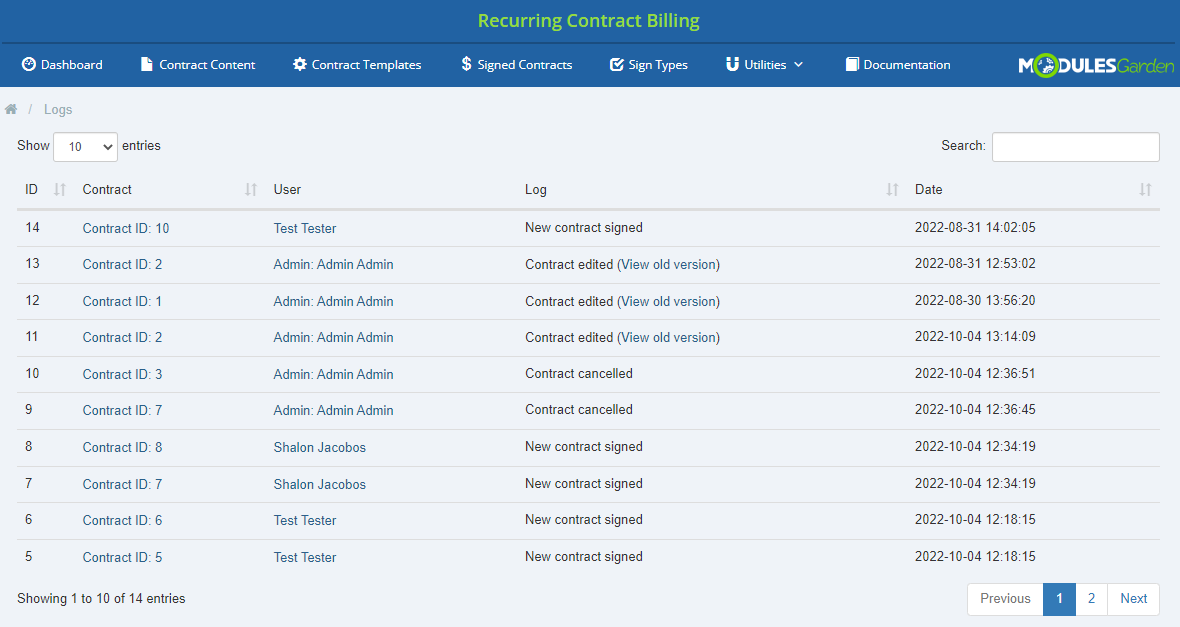Viewport: 1180px width, 627px height.
Task: Go to Contract Templates
Action: [x=357, y=65]
